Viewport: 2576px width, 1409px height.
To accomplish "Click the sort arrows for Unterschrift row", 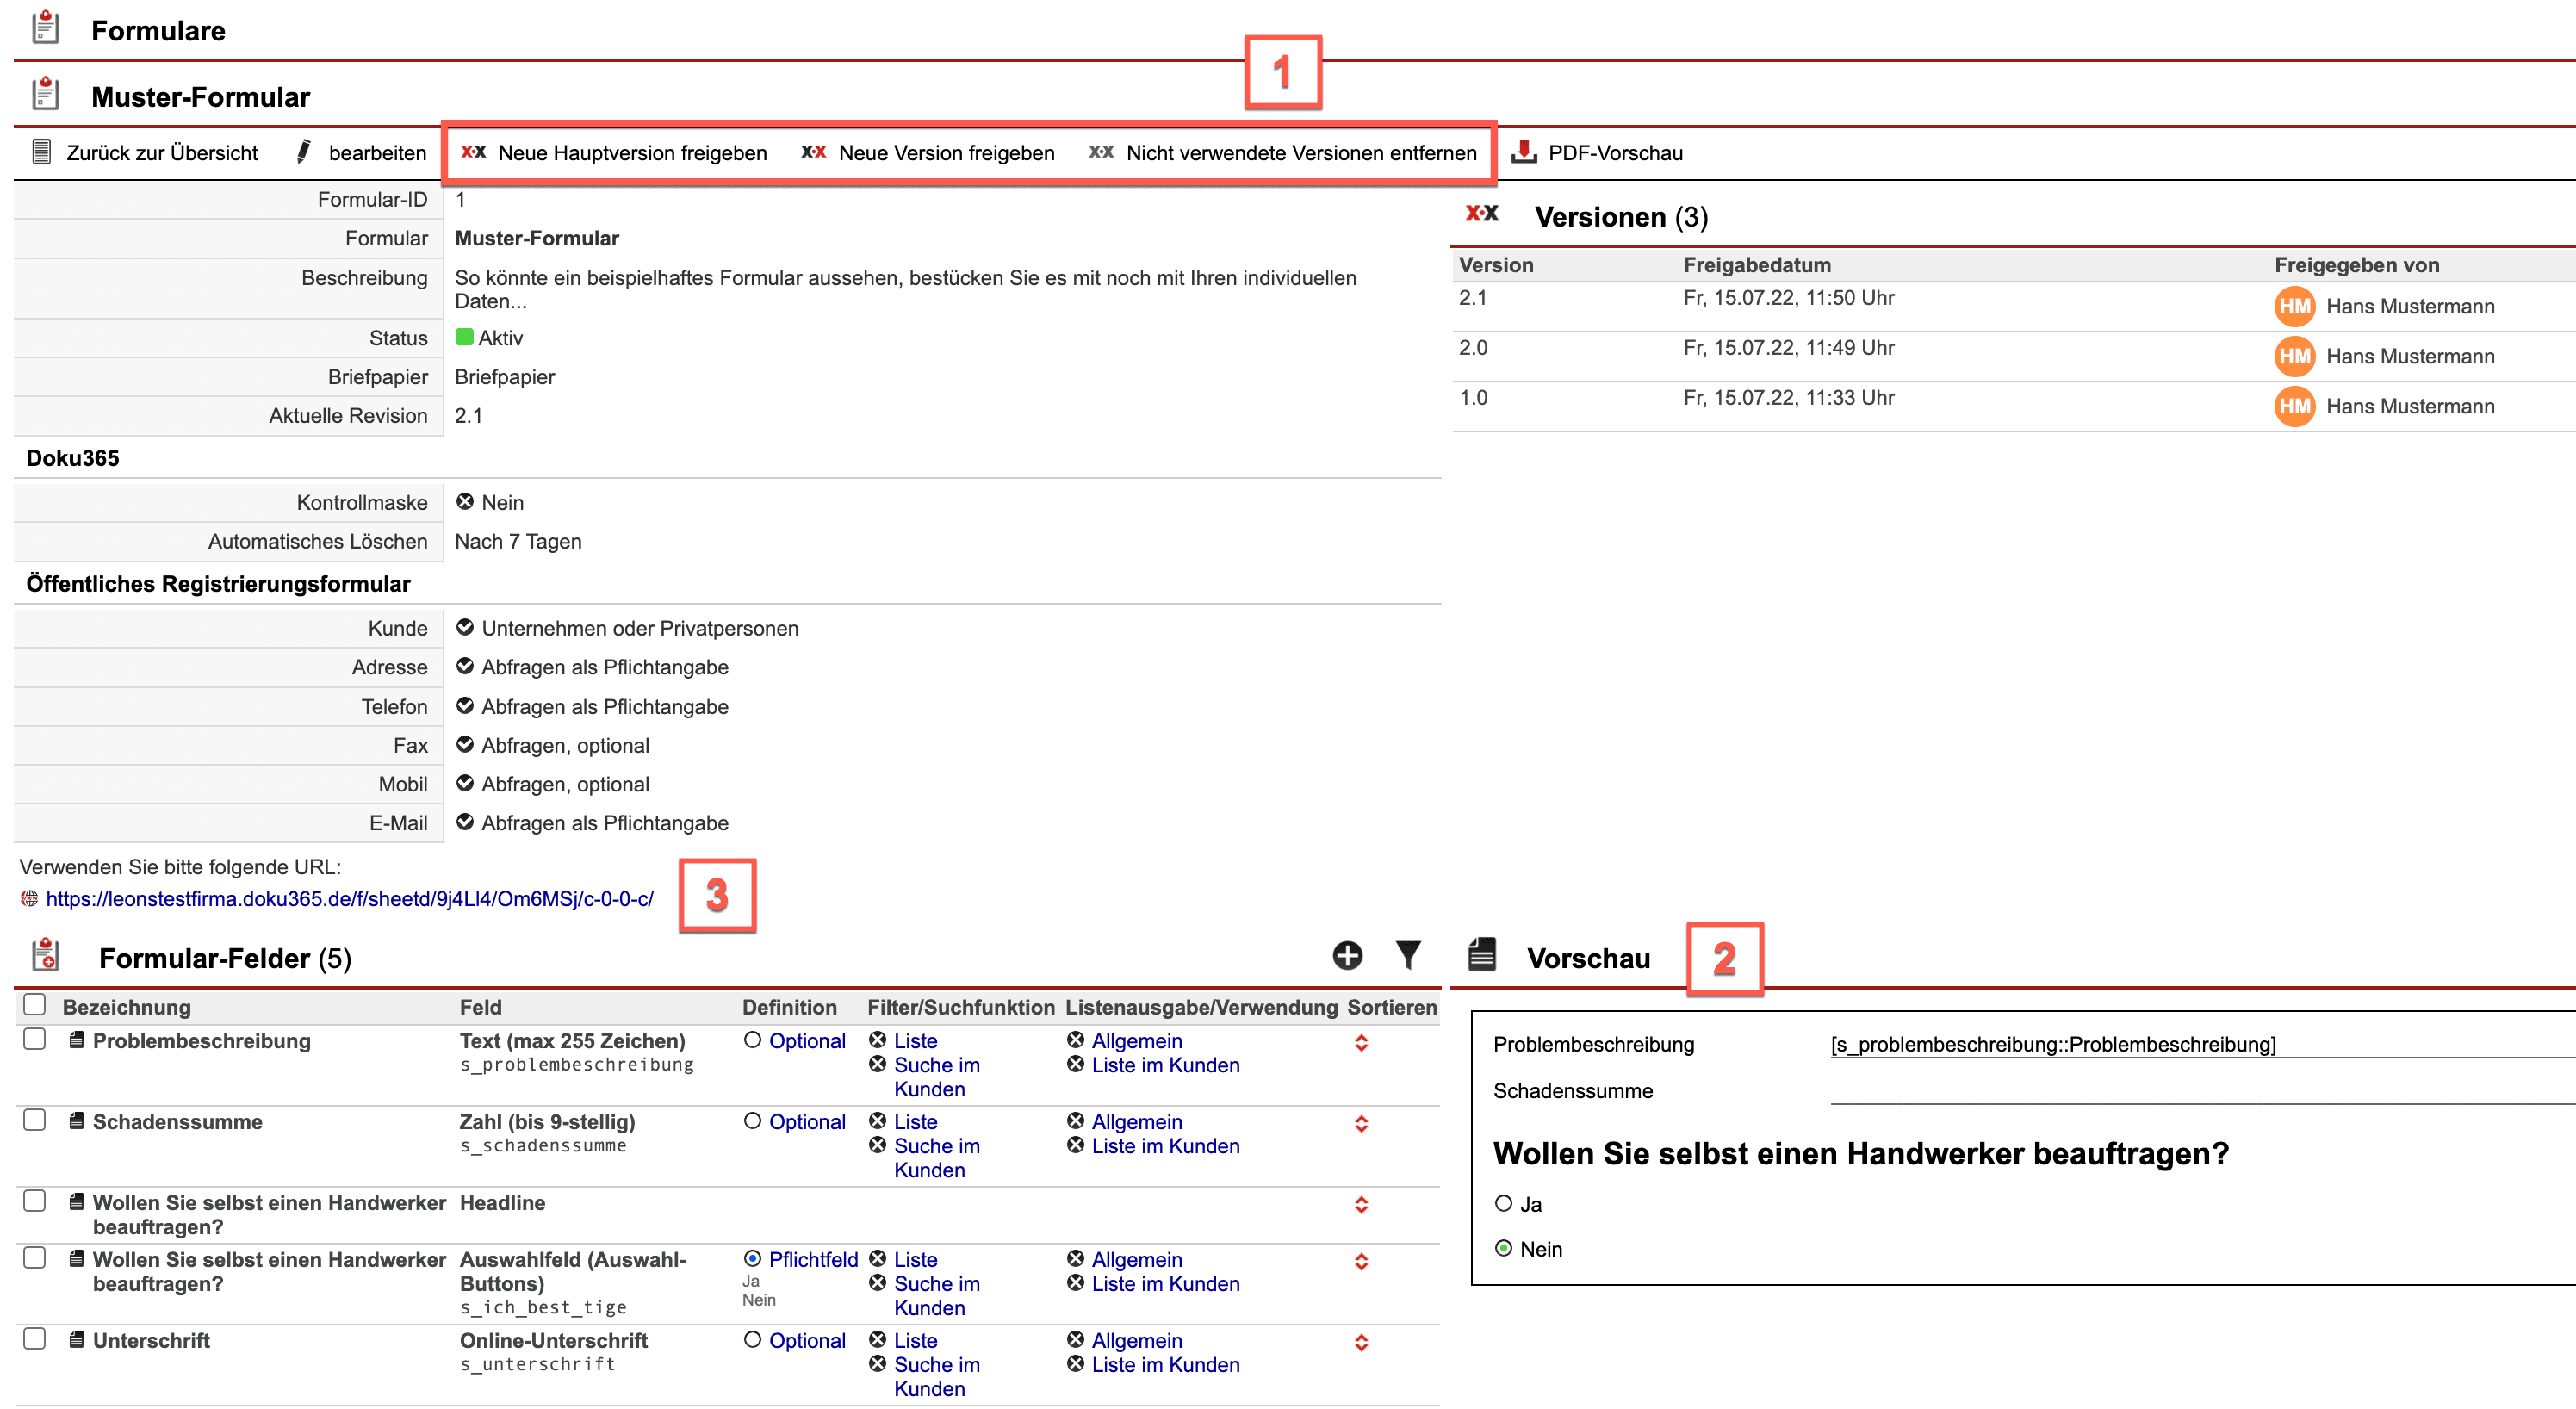I will pyautogui.click(x=1360, y=1343).
